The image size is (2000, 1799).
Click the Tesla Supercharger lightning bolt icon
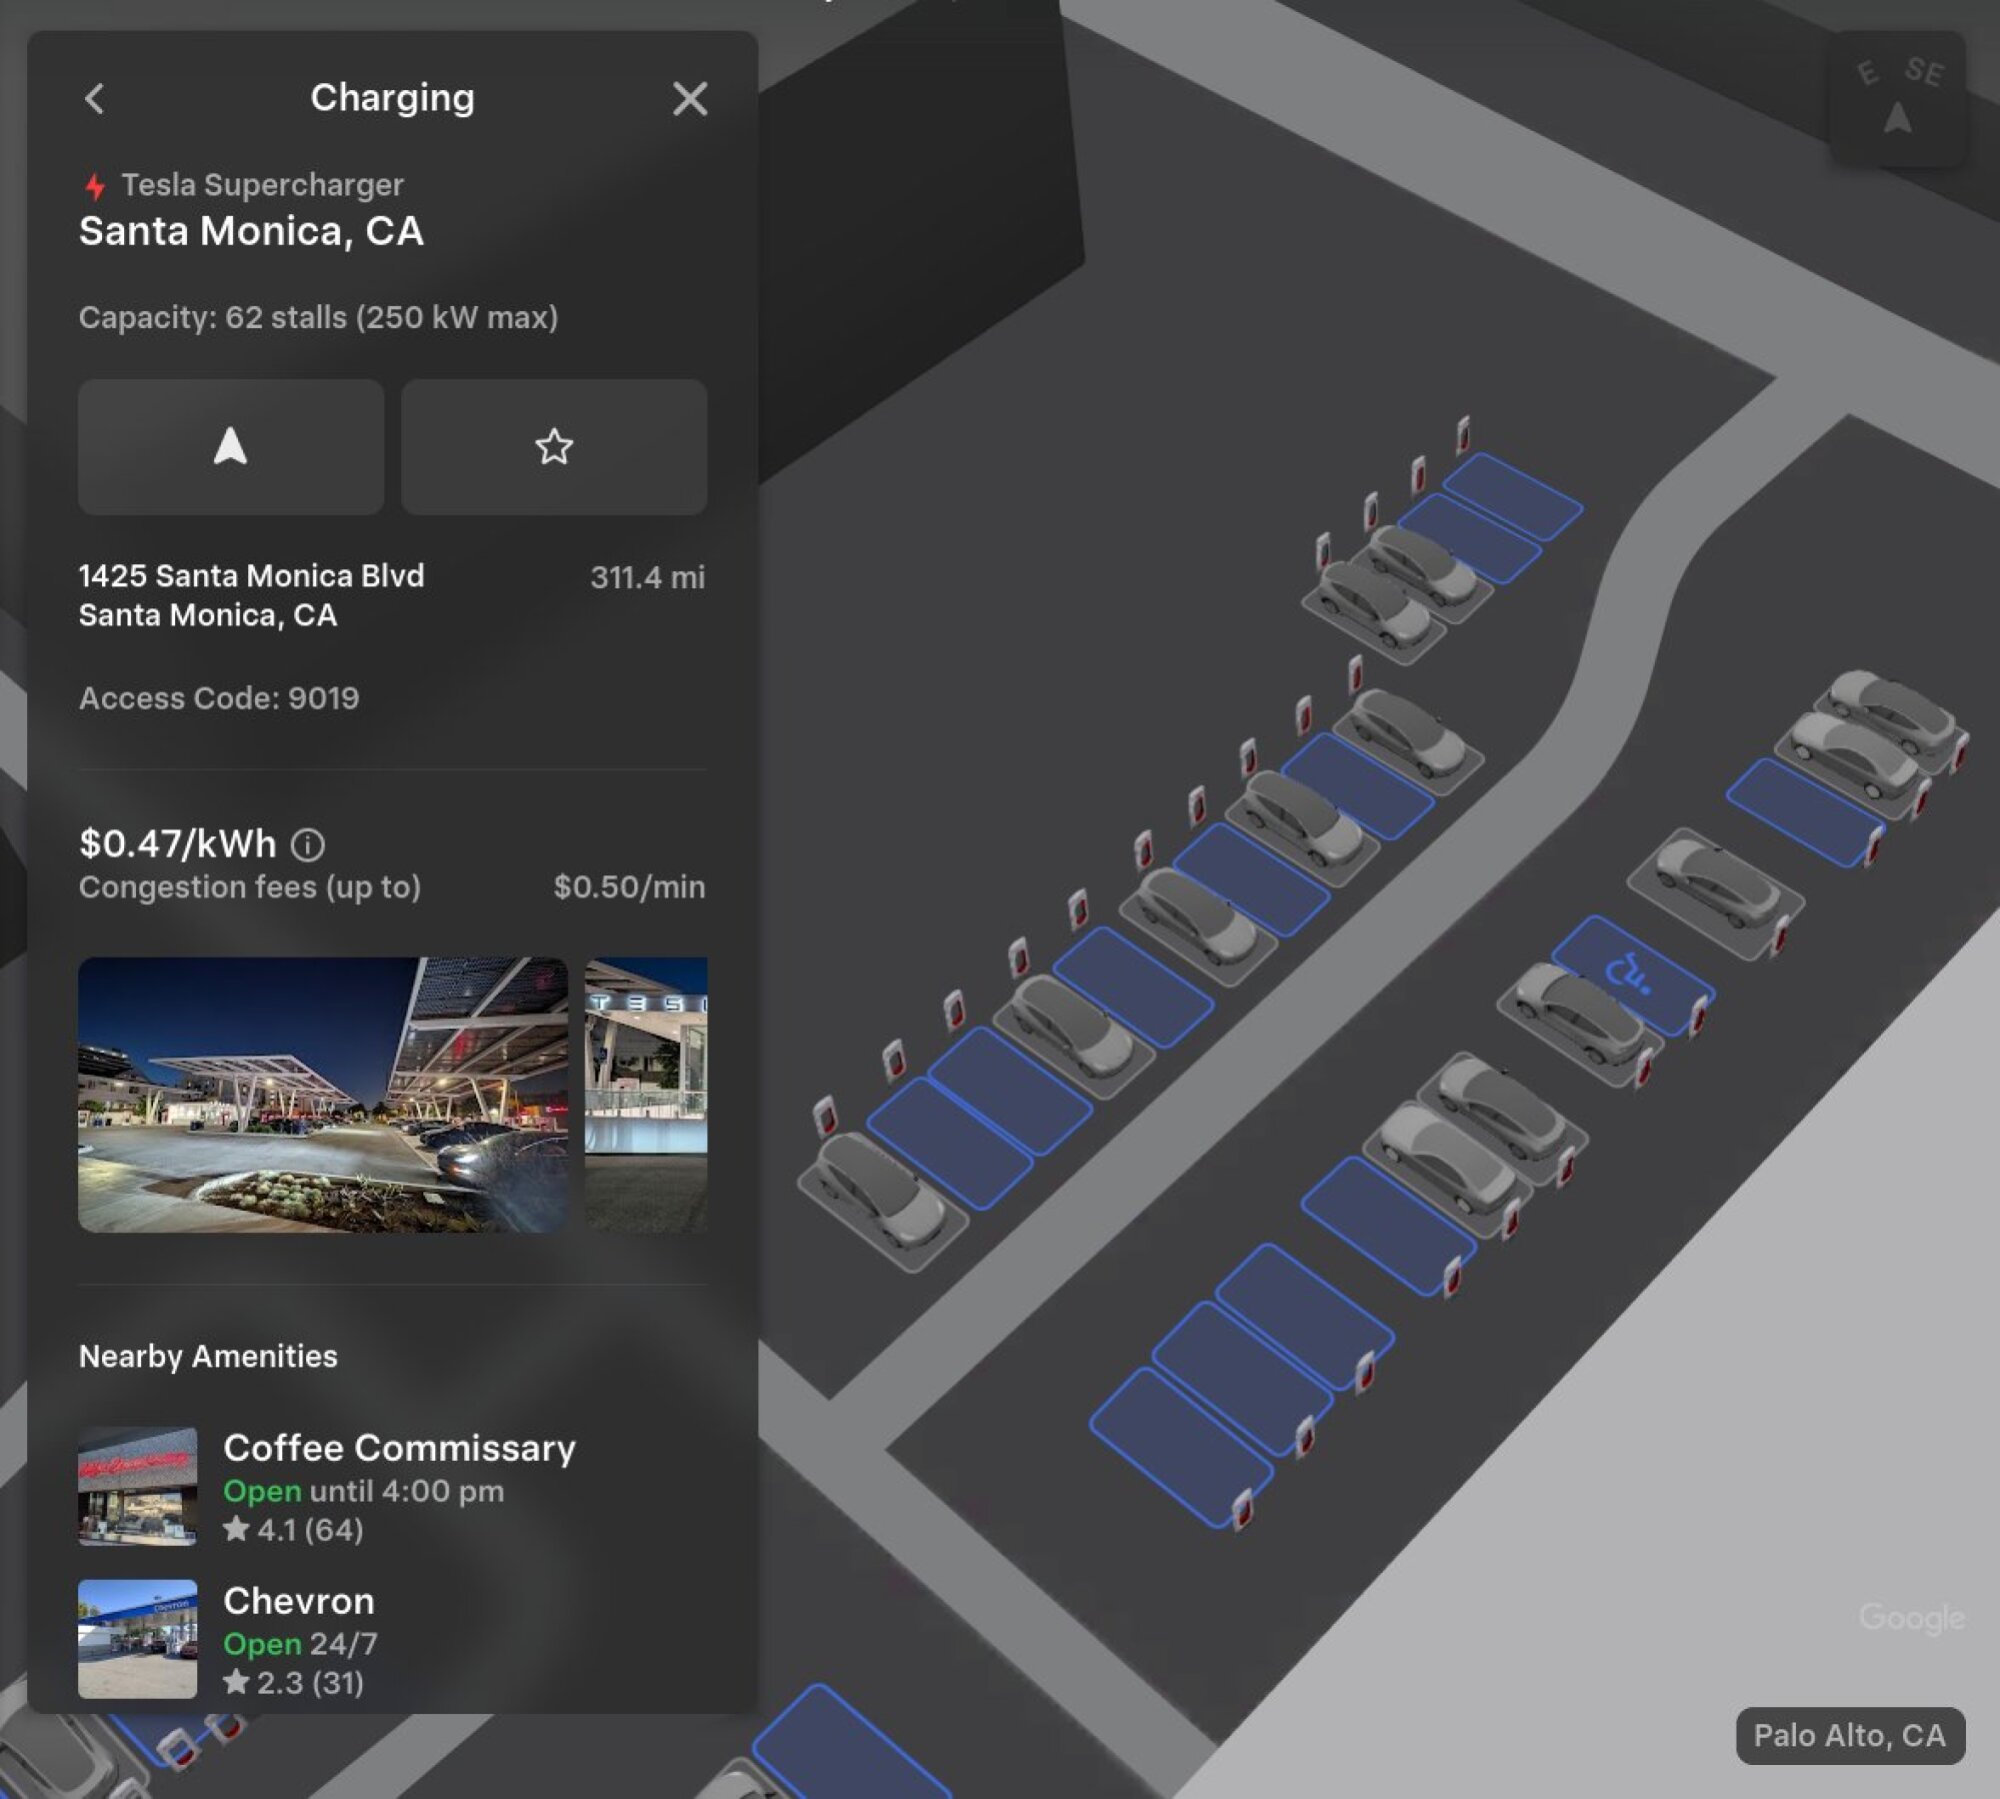pyautogui.click(x=95, y=183)
